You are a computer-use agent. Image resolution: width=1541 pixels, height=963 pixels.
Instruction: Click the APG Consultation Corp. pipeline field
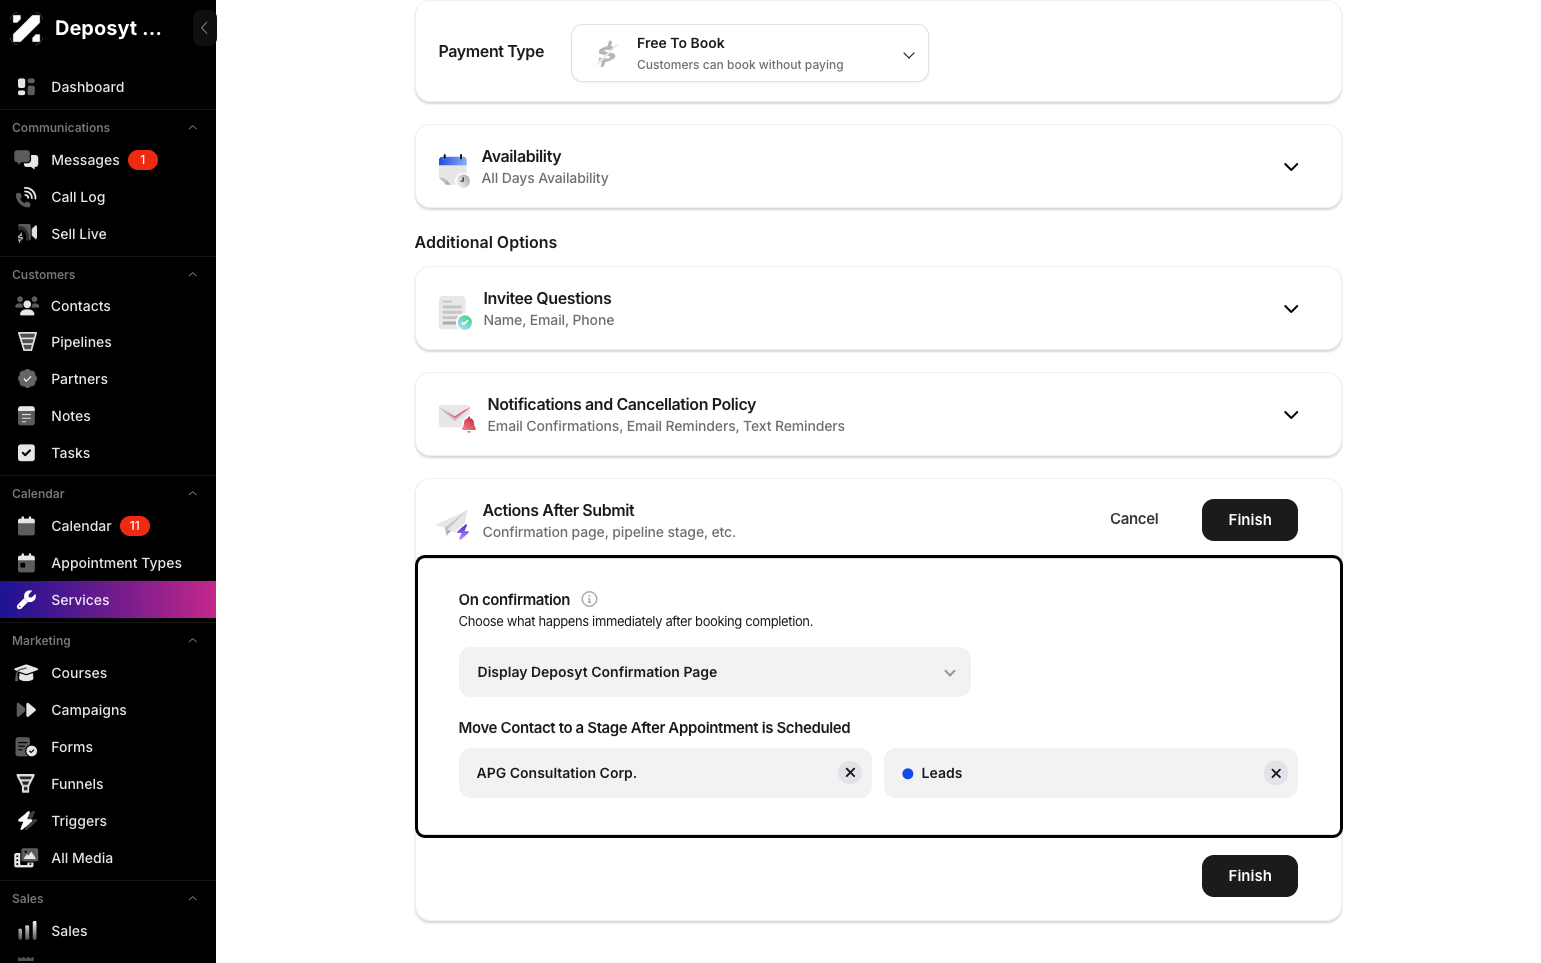(665, 773)
